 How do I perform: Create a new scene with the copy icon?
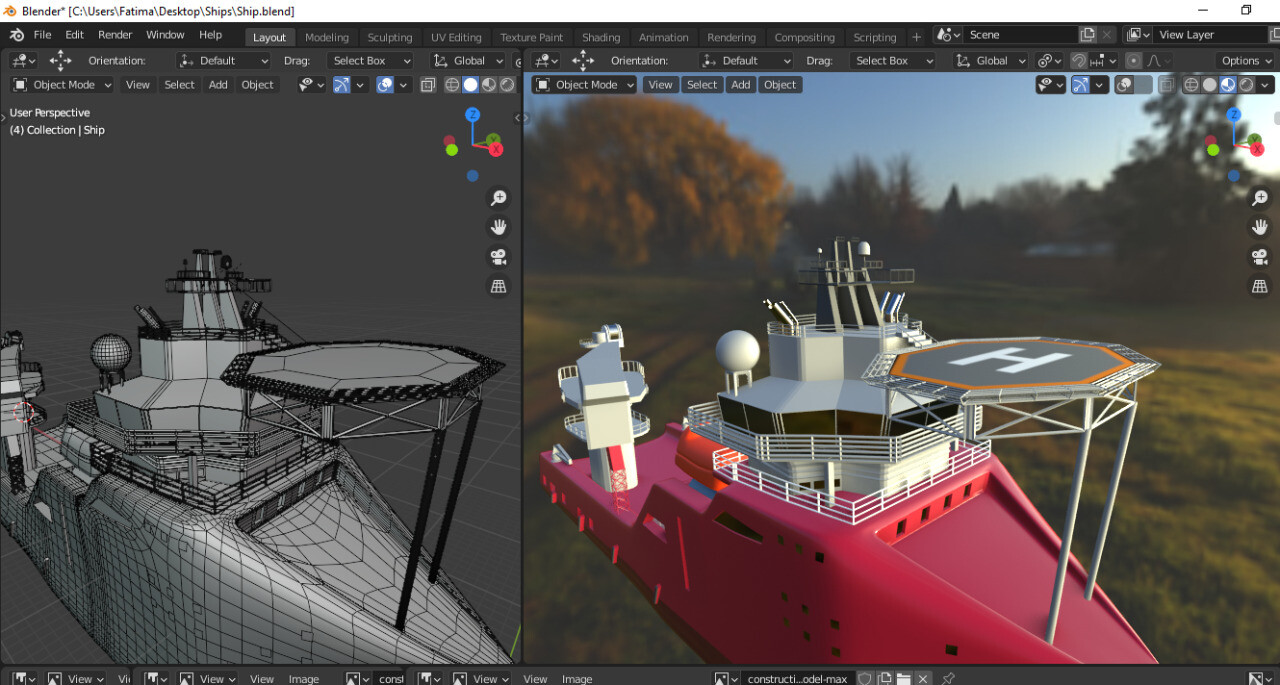tap(1088, 35)
